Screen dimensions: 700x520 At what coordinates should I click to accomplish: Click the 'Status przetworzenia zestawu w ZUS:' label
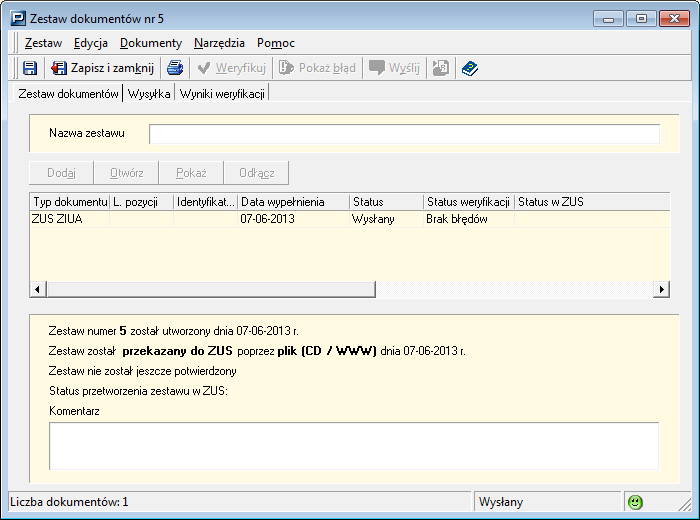(x=138, y=391)
